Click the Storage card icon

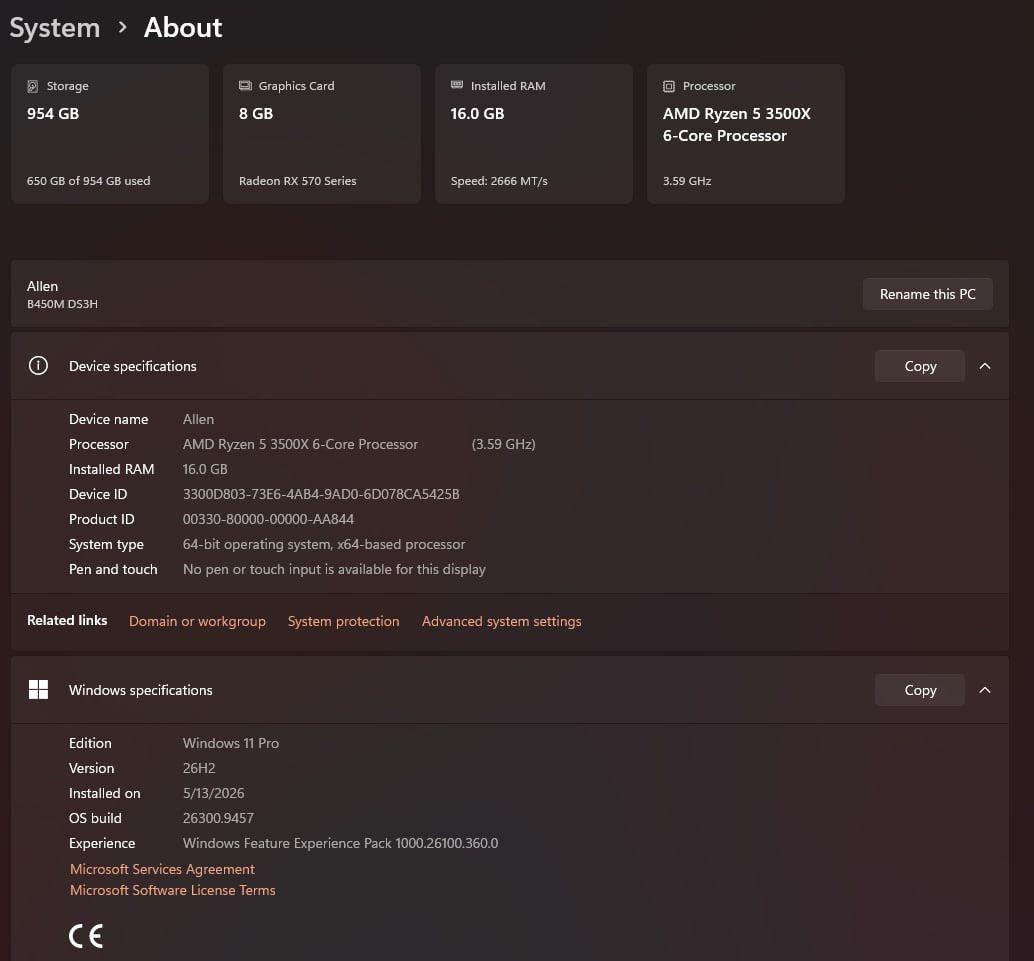[32, 86]
